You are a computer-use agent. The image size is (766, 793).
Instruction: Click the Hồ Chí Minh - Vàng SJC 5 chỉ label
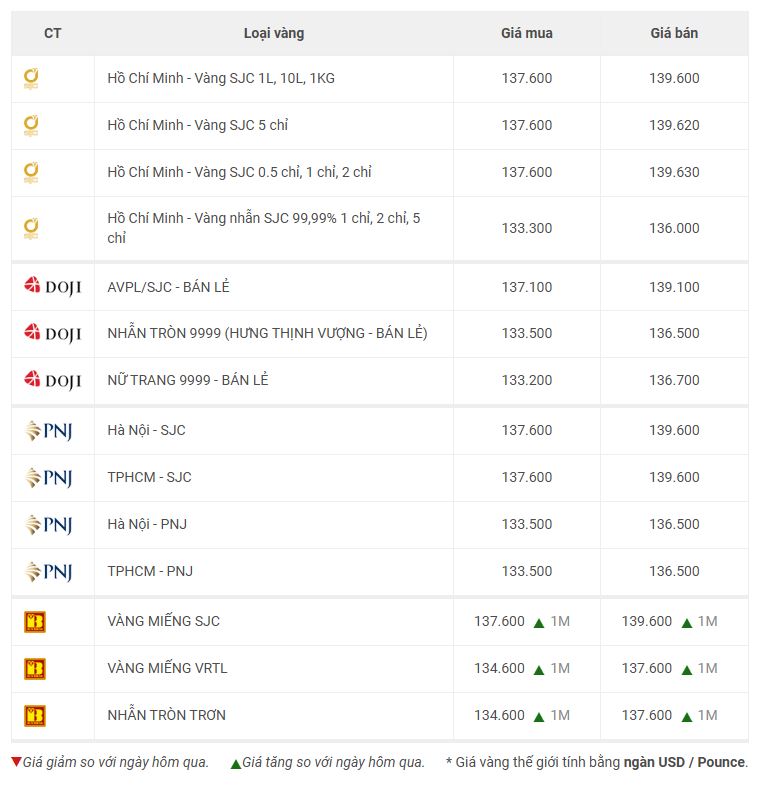198,125
